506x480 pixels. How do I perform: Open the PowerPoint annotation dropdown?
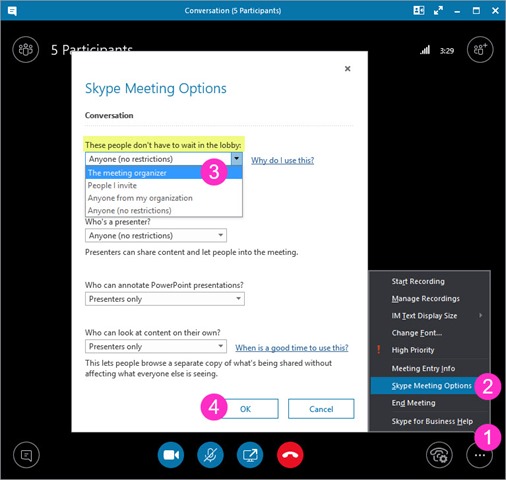[x=165, y=299]
